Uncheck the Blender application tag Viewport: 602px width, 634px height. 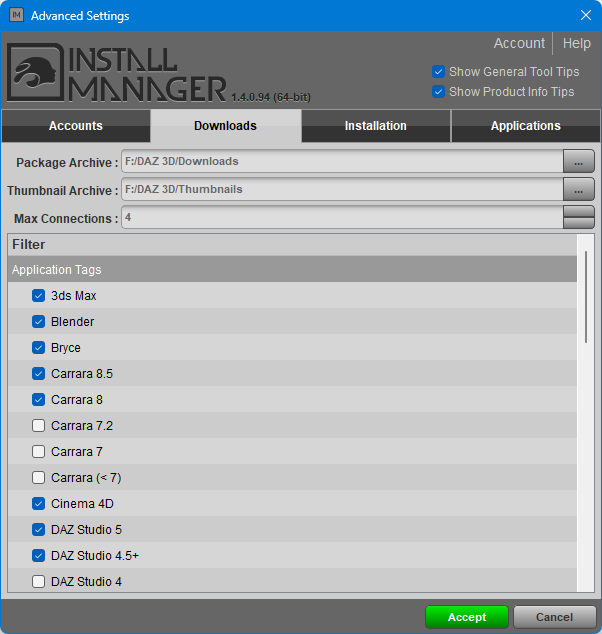pos(39,322)
